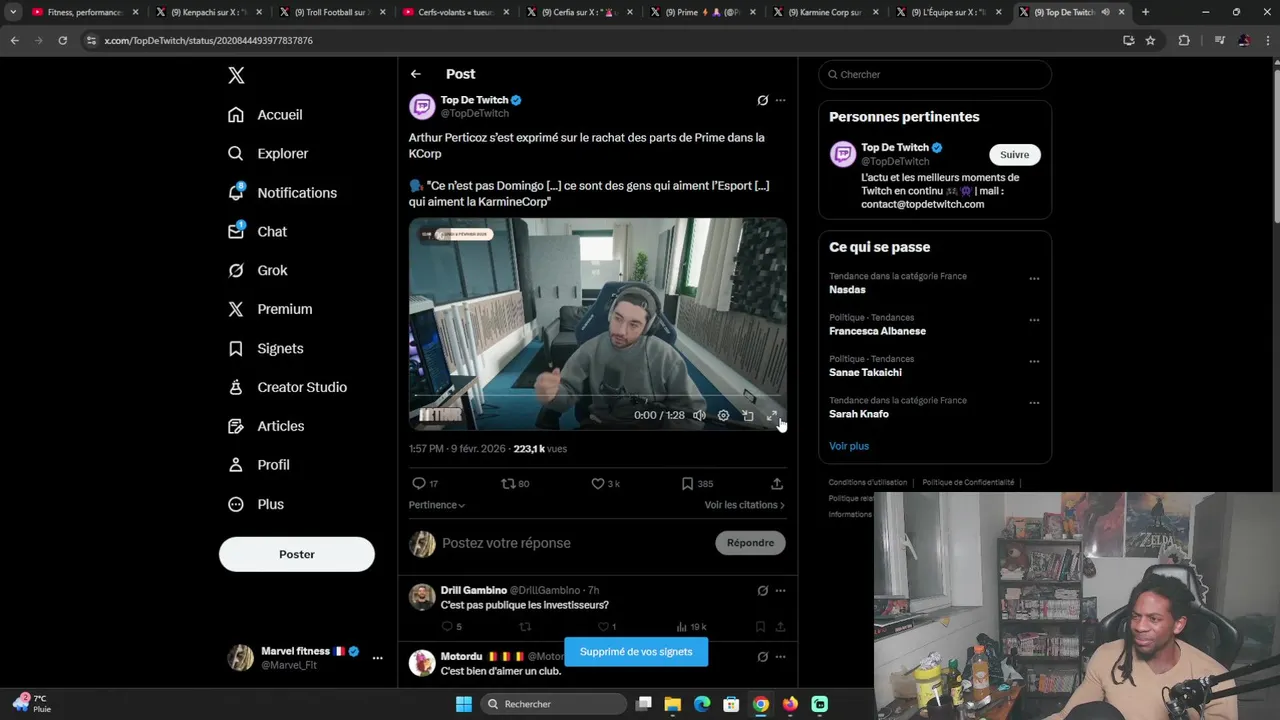Open more options on Motordu reply

pyautogui.click(x=781, y=657)
